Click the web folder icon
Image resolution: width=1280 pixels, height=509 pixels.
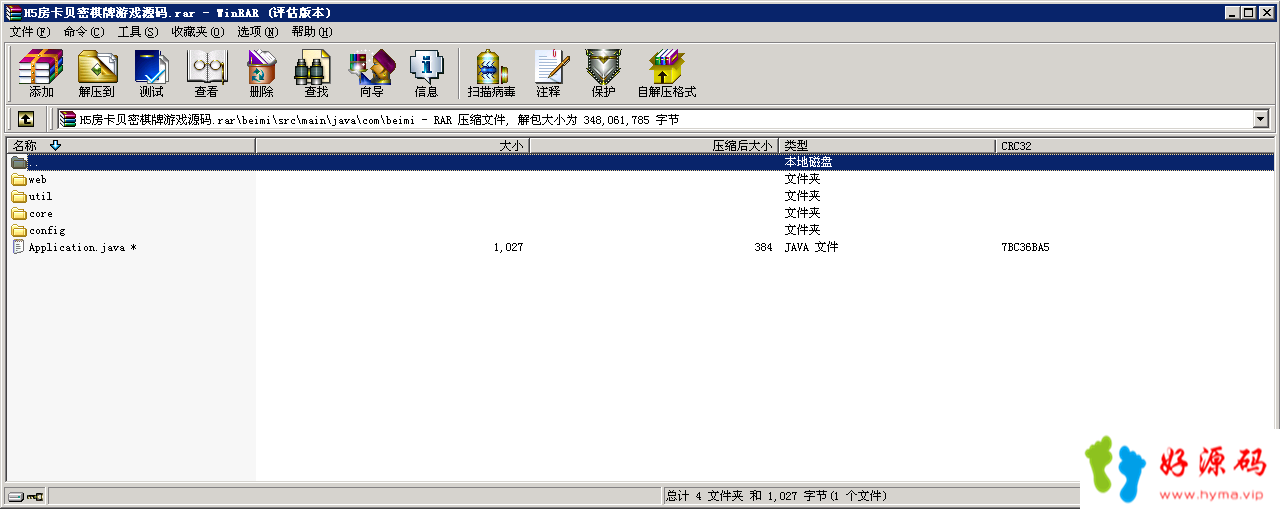click(18, 180)
